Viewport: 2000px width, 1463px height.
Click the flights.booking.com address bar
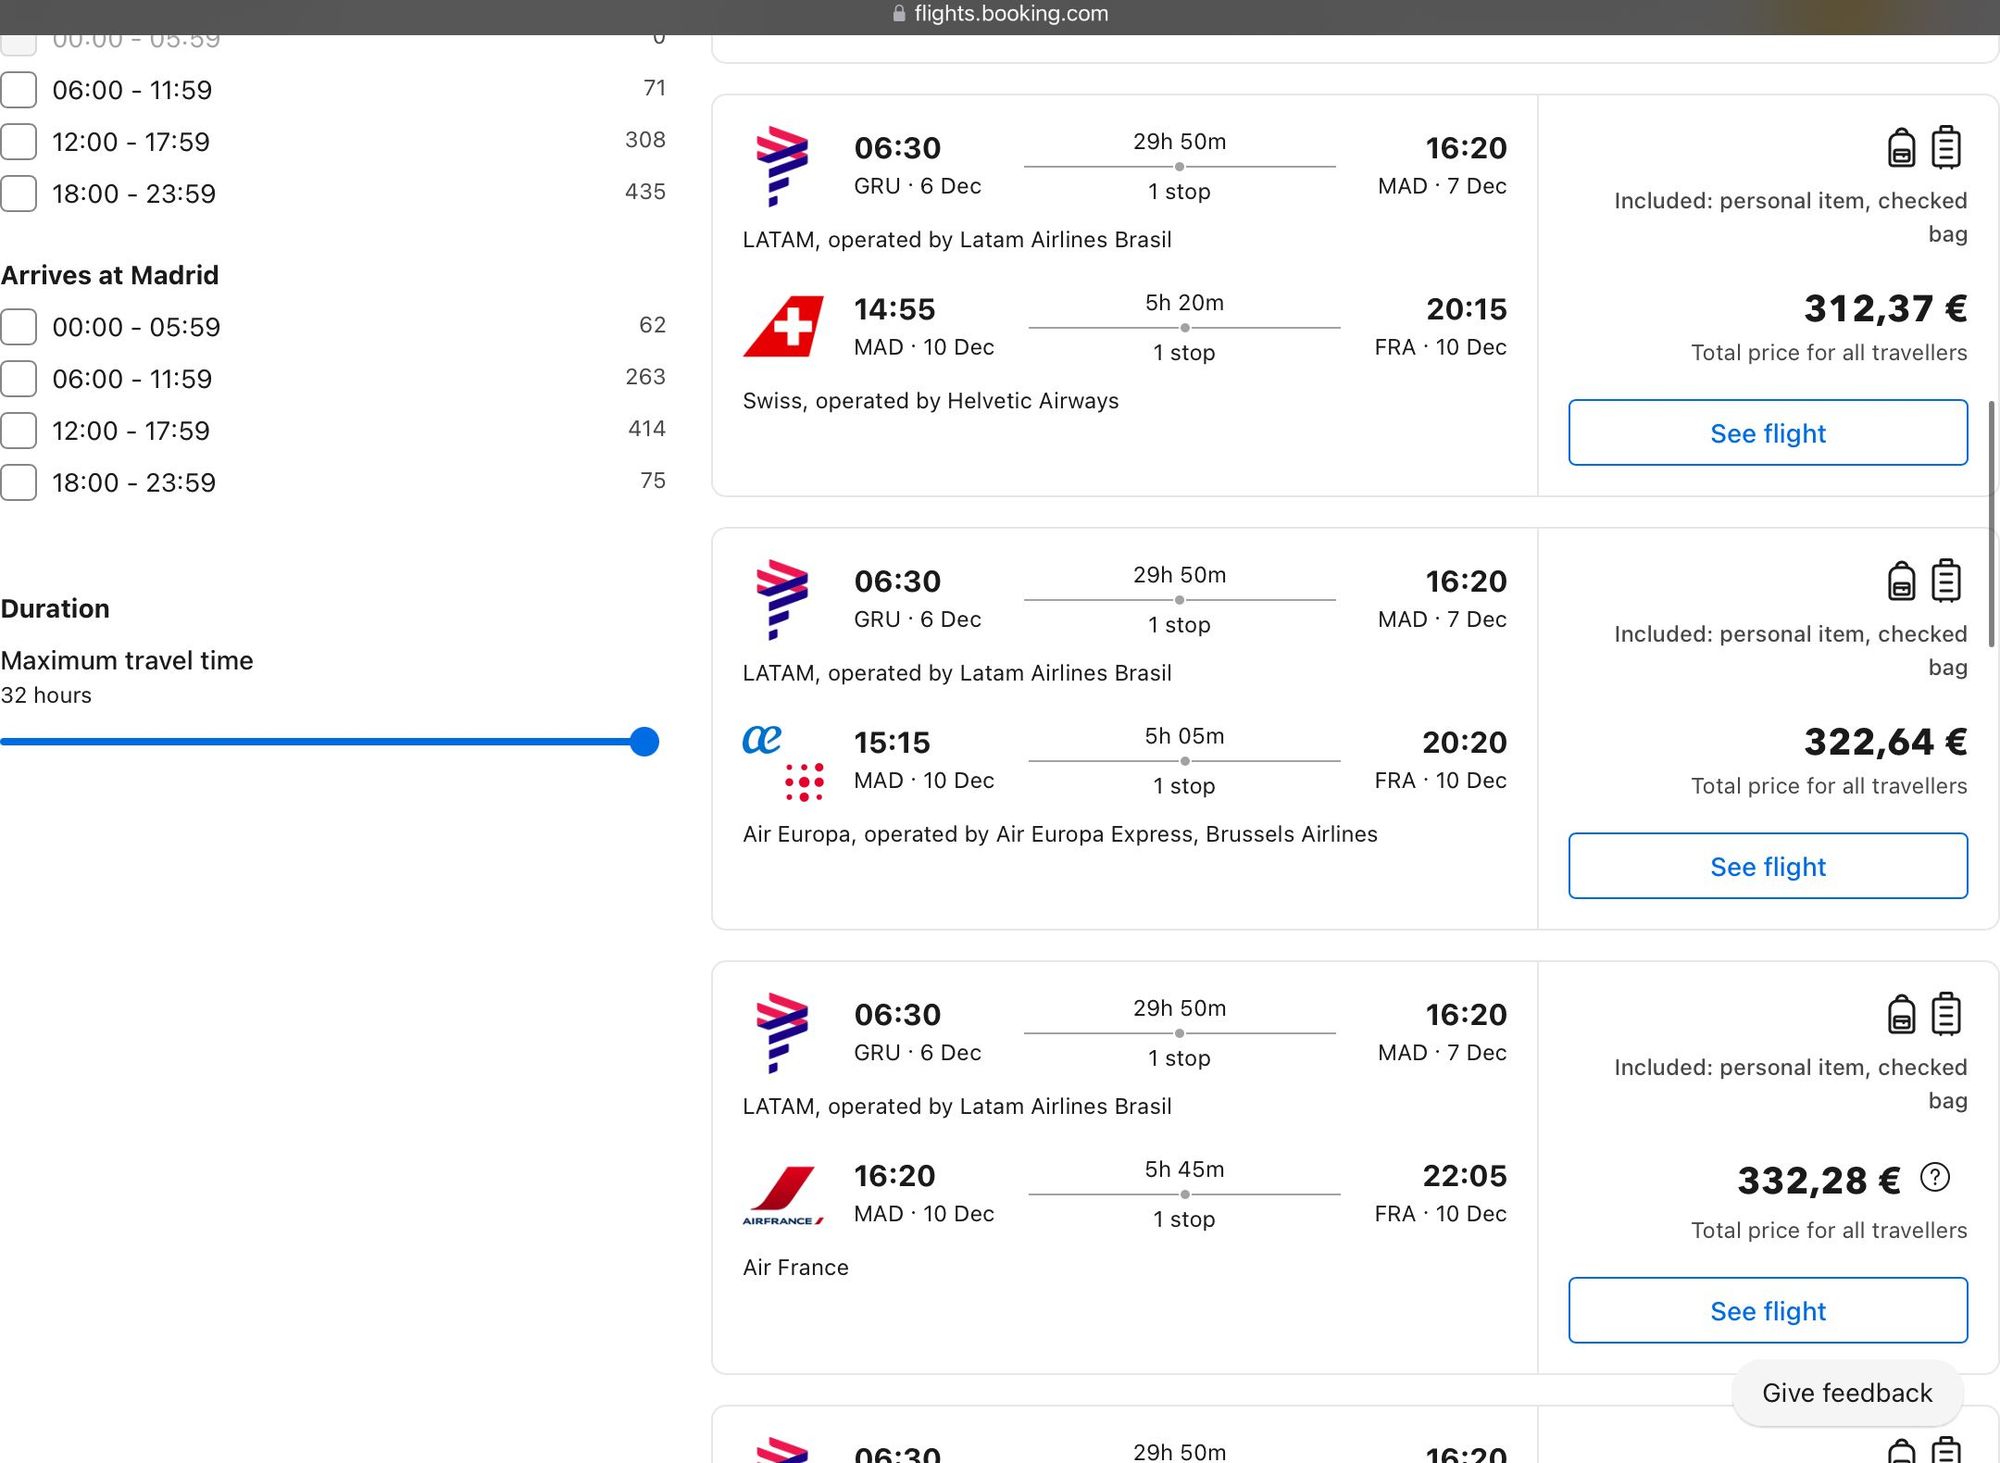click(x=1010, y=14)
